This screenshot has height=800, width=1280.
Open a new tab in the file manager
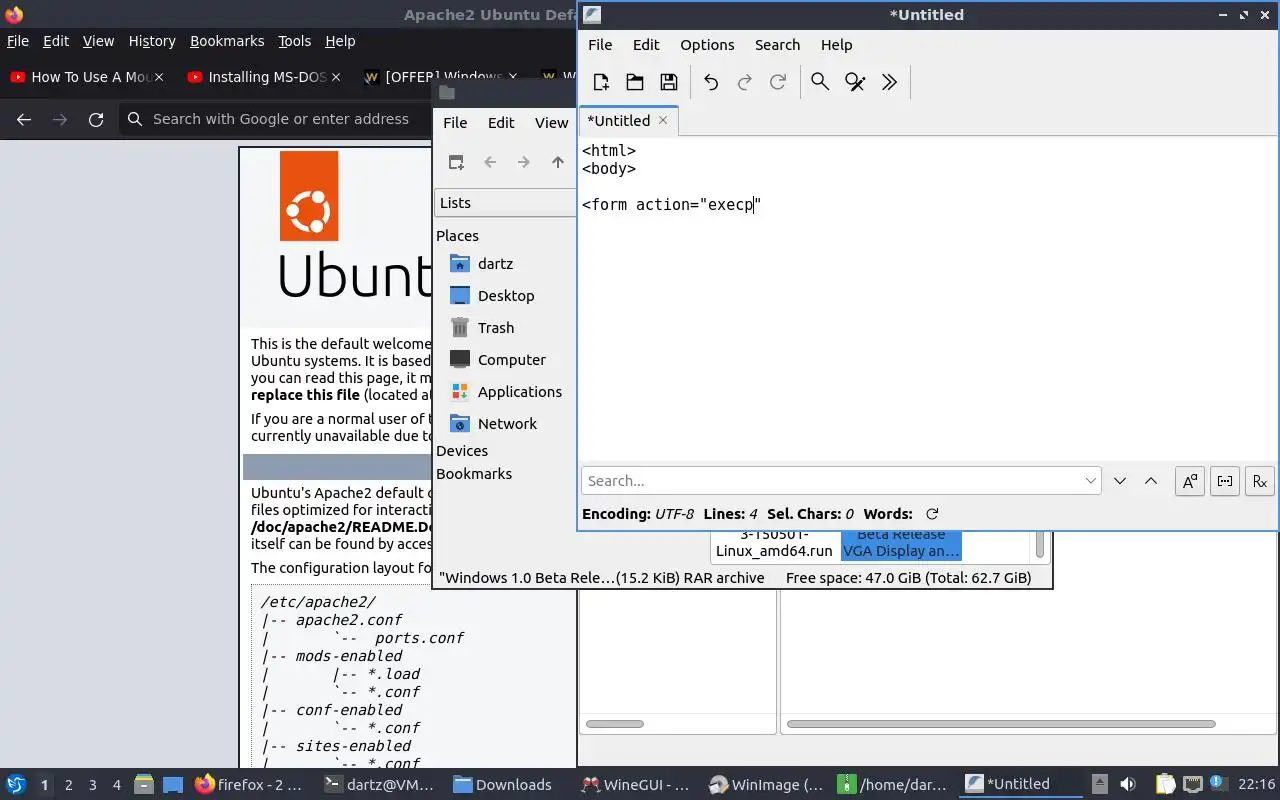tap(456, 162)
